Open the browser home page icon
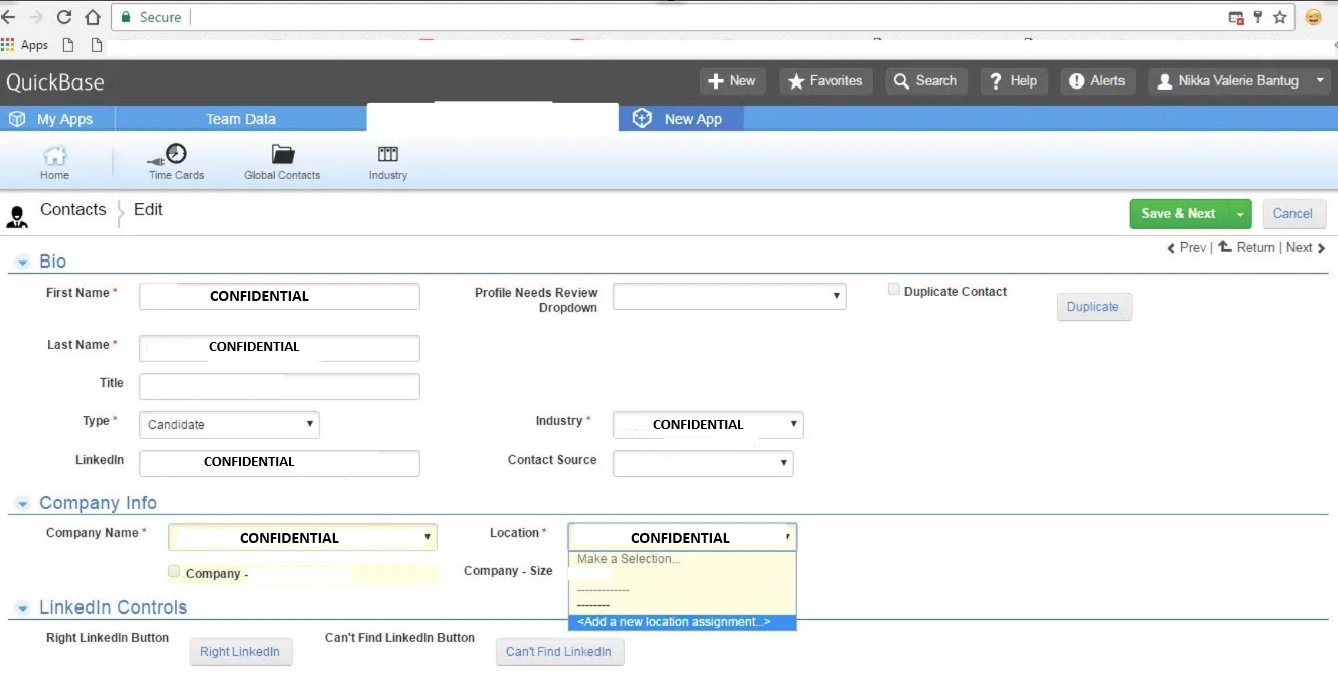Viewport: 1338px width, 688px height. point(93,17)
